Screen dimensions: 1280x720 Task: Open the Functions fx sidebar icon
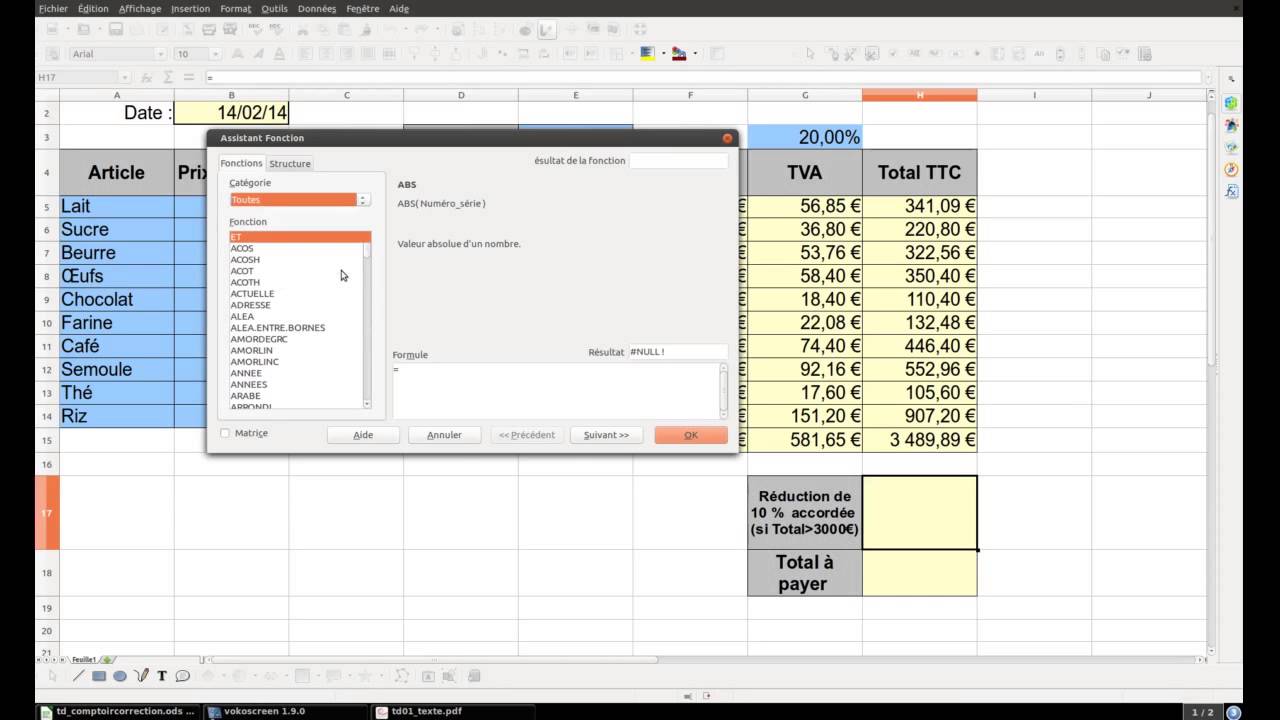click(x=1231, y=192)
